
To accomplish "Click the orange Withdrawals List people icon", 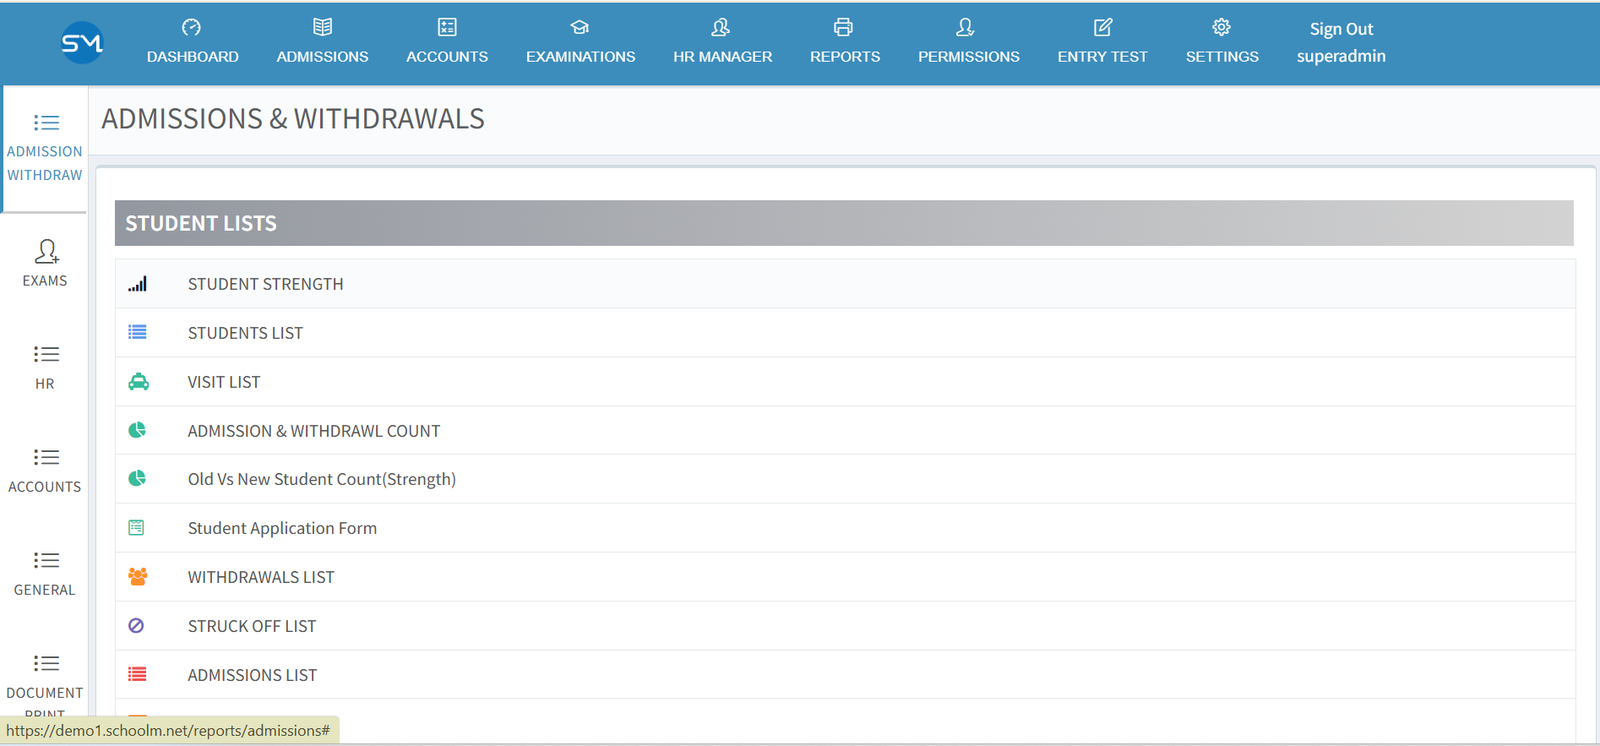I will pyautogui.click(x=138, y=577).
